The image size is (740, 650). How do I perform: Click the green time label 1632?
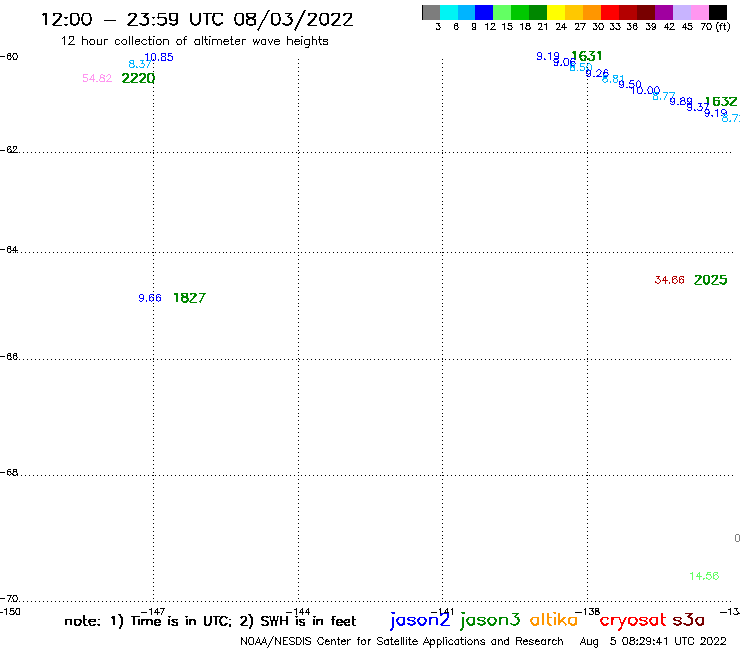pyautogui.click(x=720, y=101)
